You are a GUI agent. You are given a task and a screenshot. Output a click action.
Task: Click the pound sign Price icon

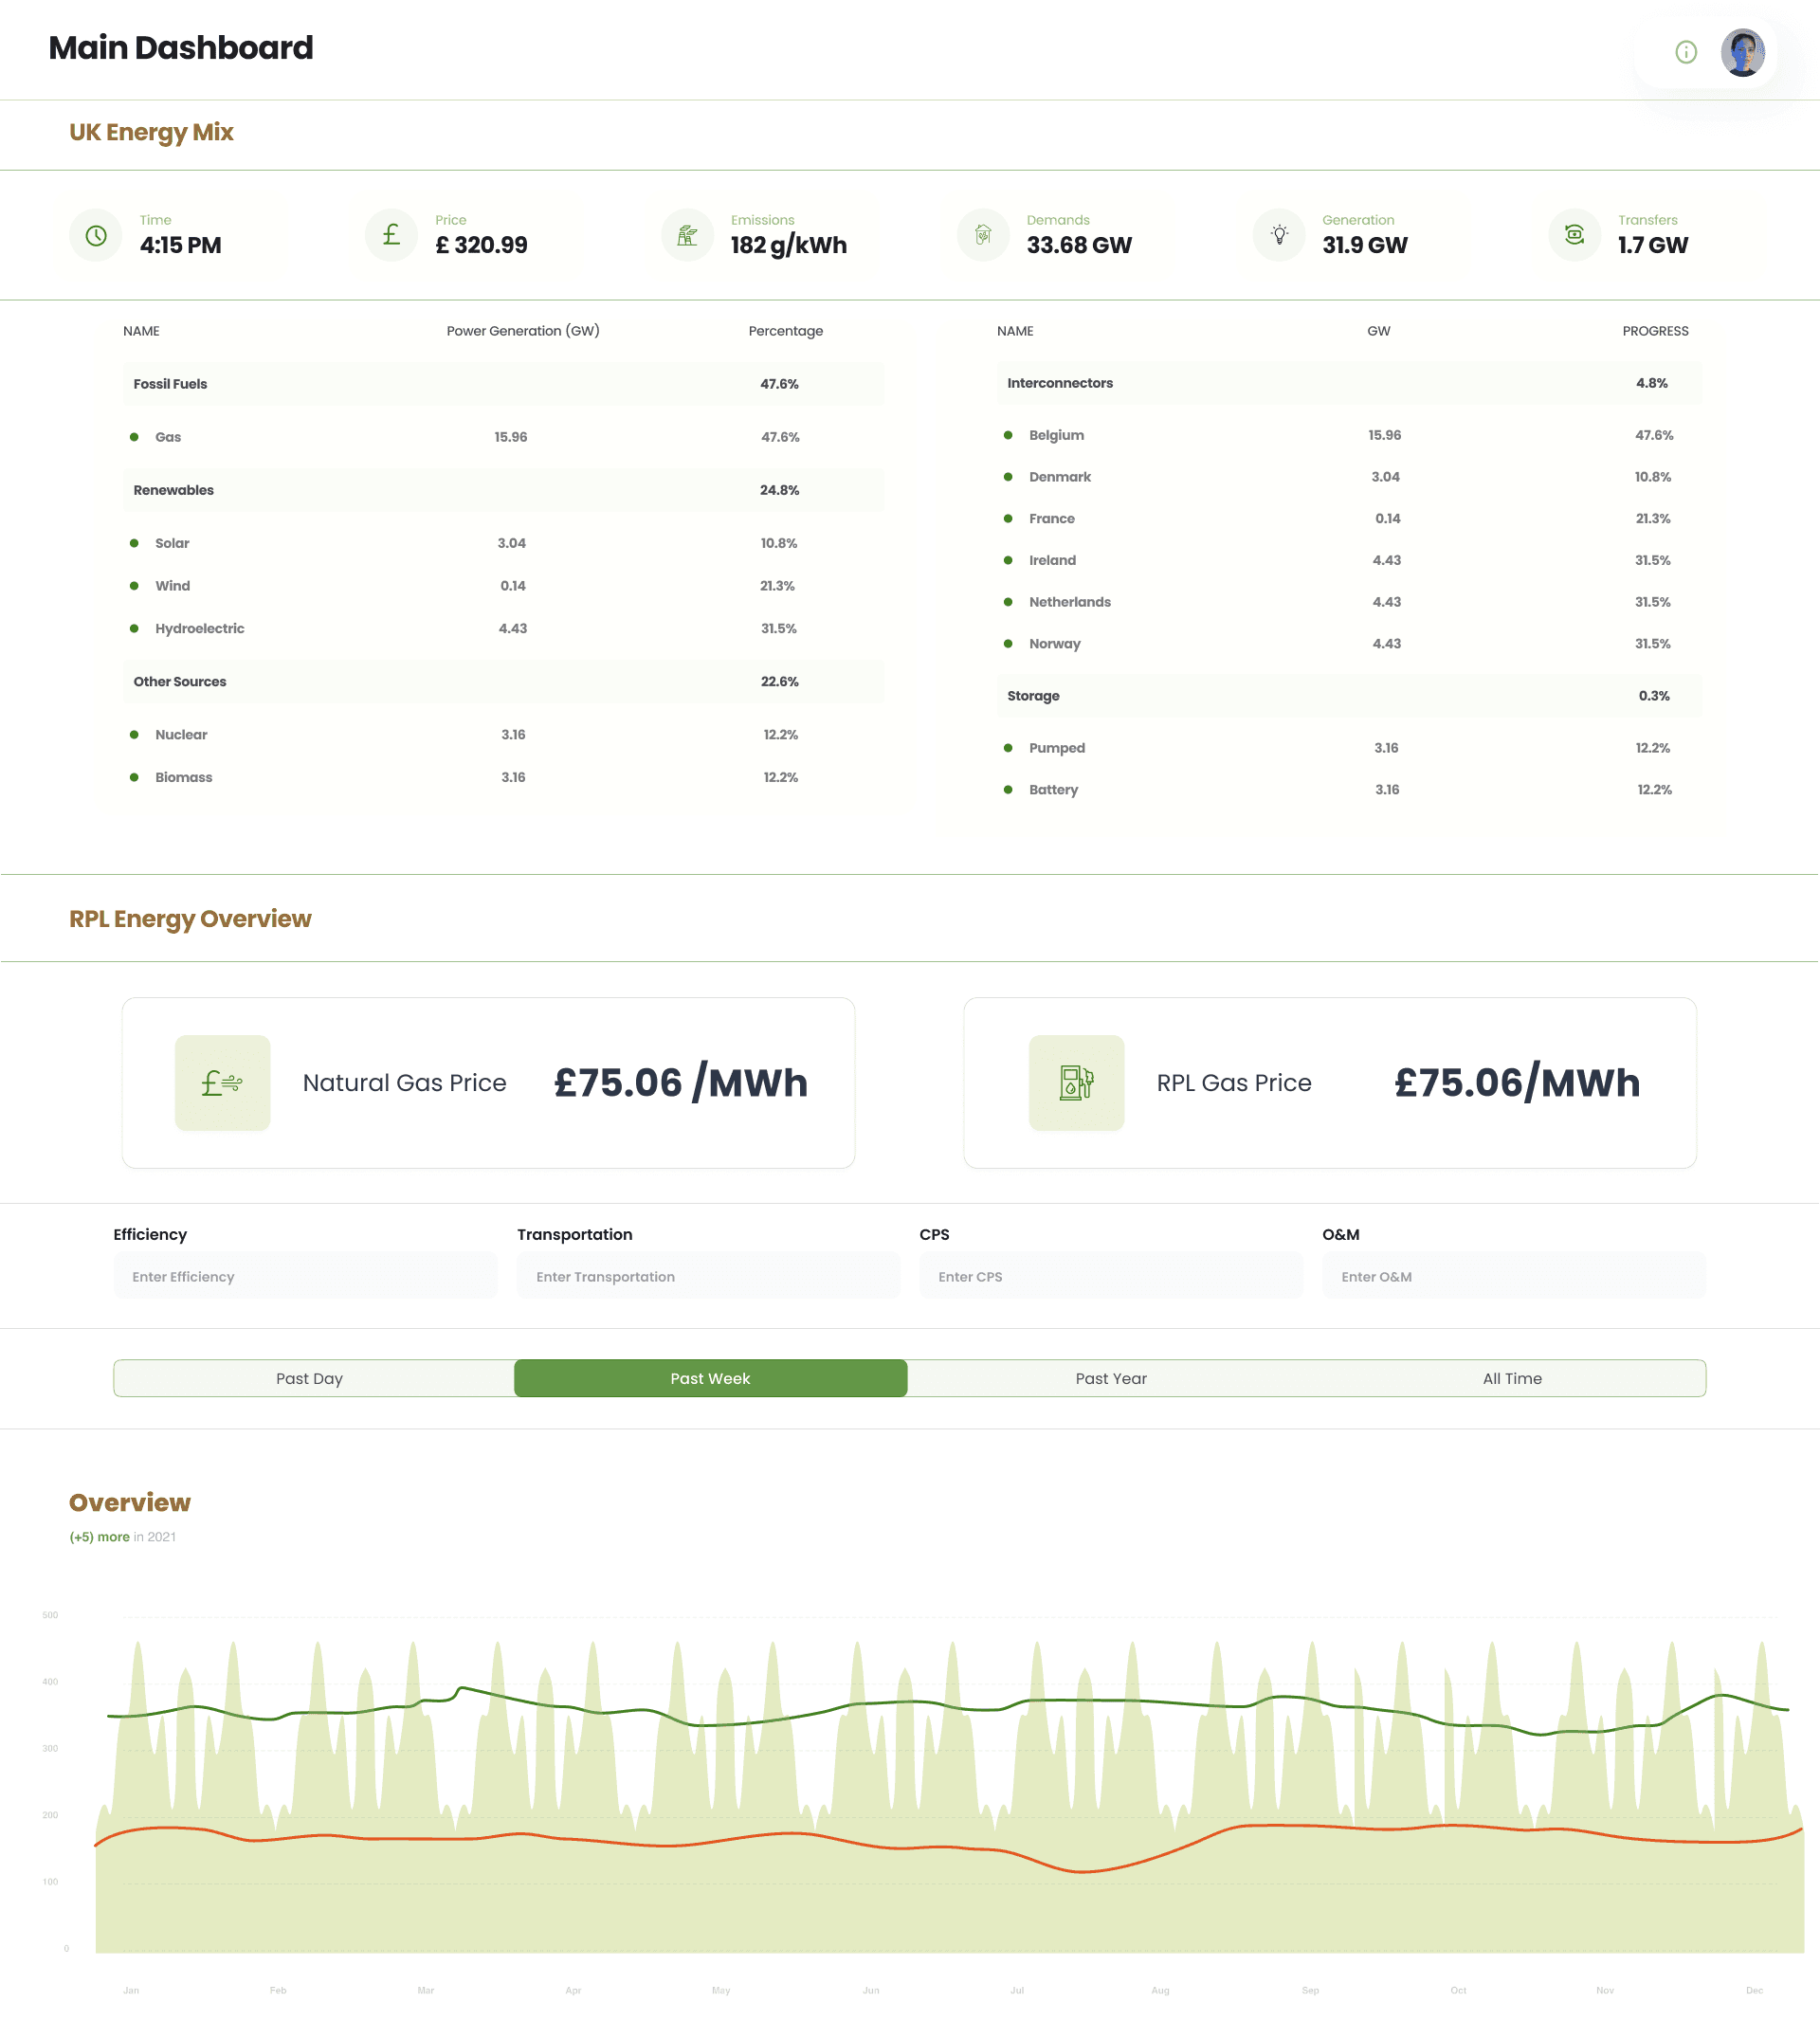[x=391, y=235]
